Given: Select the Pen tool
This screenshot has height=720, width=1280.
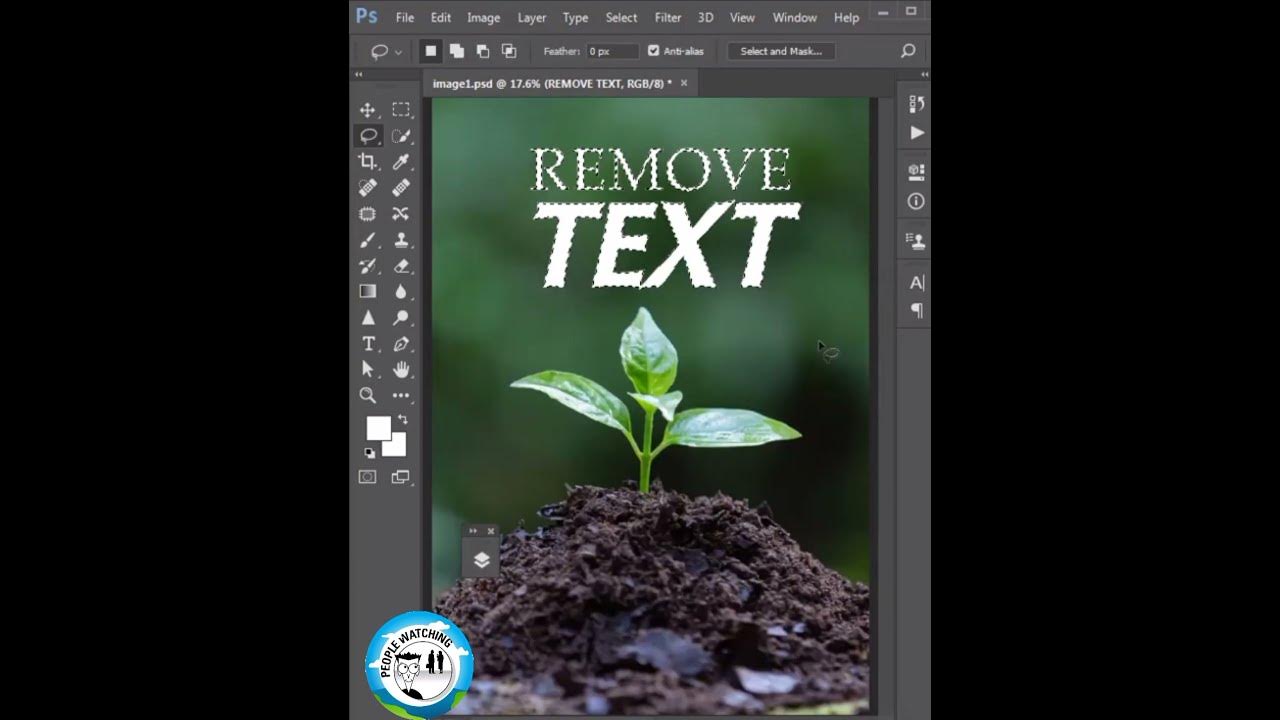Looking at the screenshot, I should (x=401, y=344).
